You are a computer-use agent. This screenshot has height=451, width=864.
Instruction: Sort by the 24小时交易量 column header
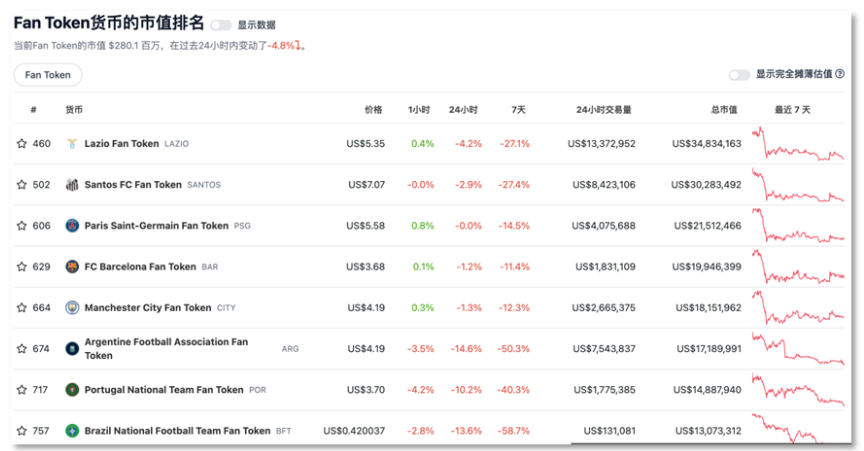point(604,110)
